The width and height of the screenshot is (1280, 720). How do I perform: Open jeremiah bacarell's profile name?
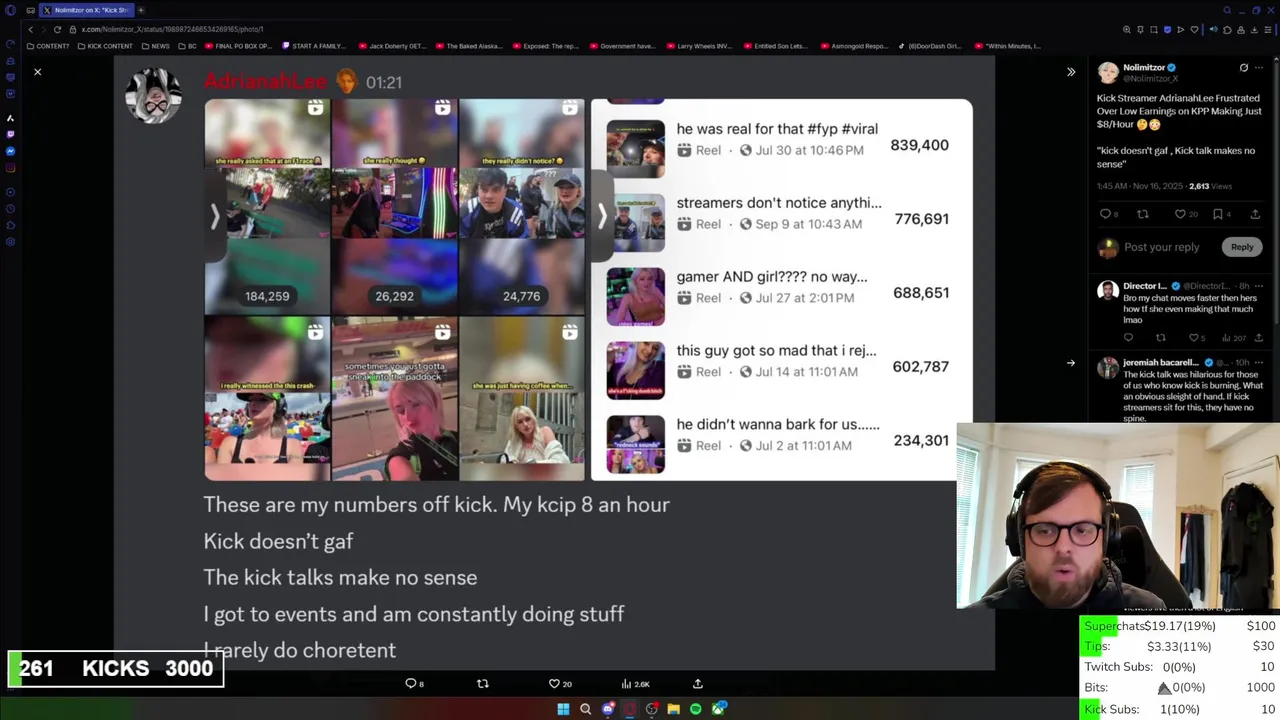pyautogui.click(x=1161, y=363)
